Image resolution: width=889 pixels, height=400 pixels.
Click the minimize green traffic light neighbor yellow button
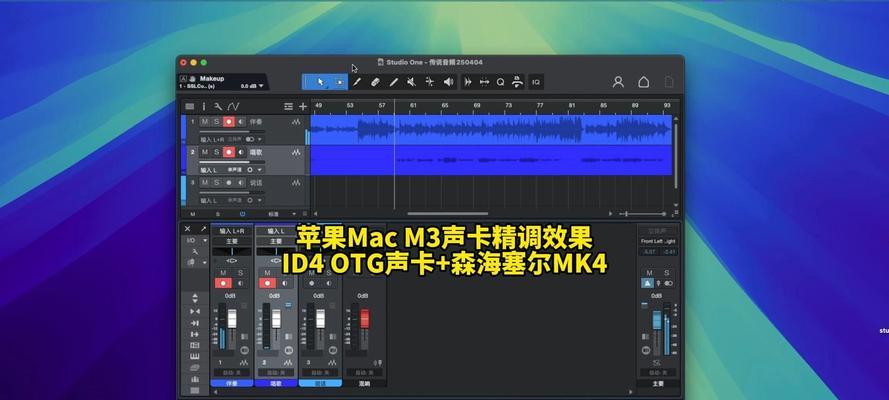(193, 62)
